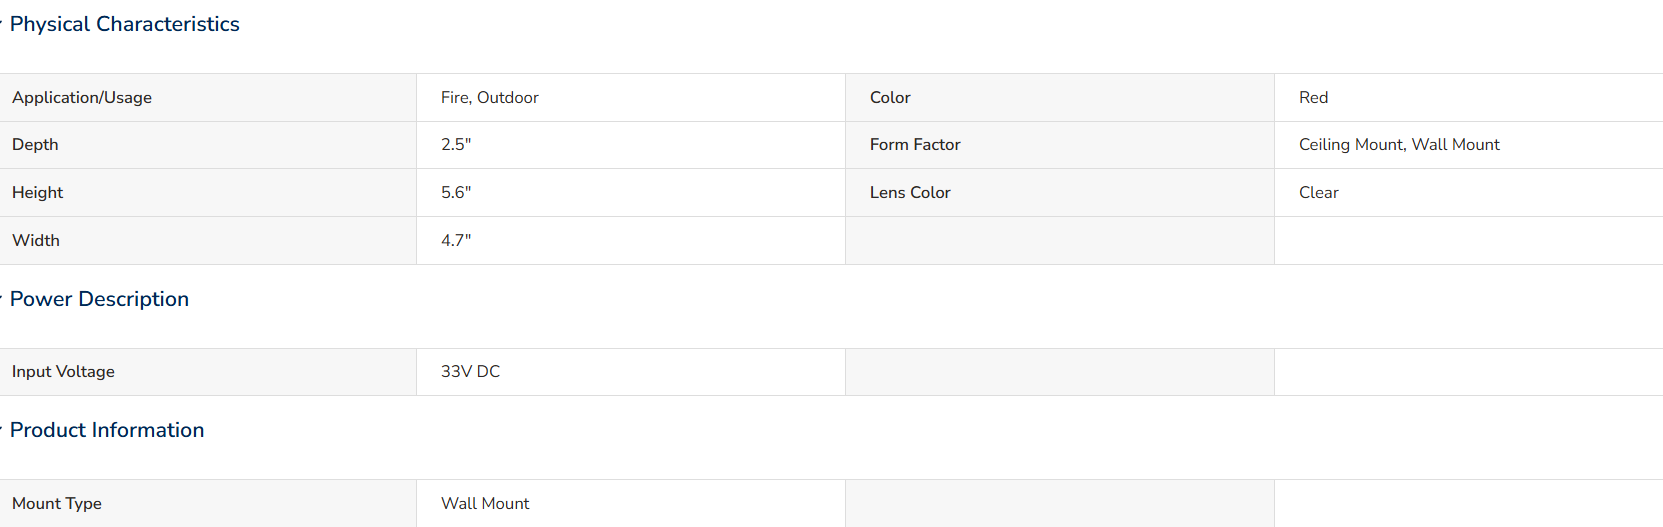Click the Width row label

pyautogui.click(x=36, y=241)
